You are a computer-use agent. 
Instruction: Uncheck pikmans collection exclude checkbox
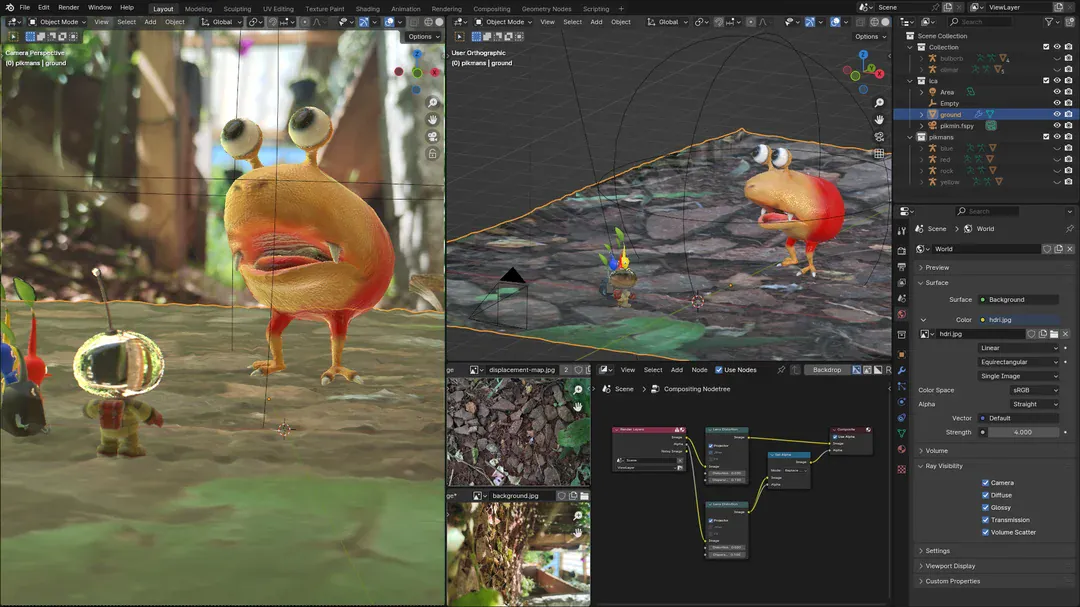coord(1046,137)
